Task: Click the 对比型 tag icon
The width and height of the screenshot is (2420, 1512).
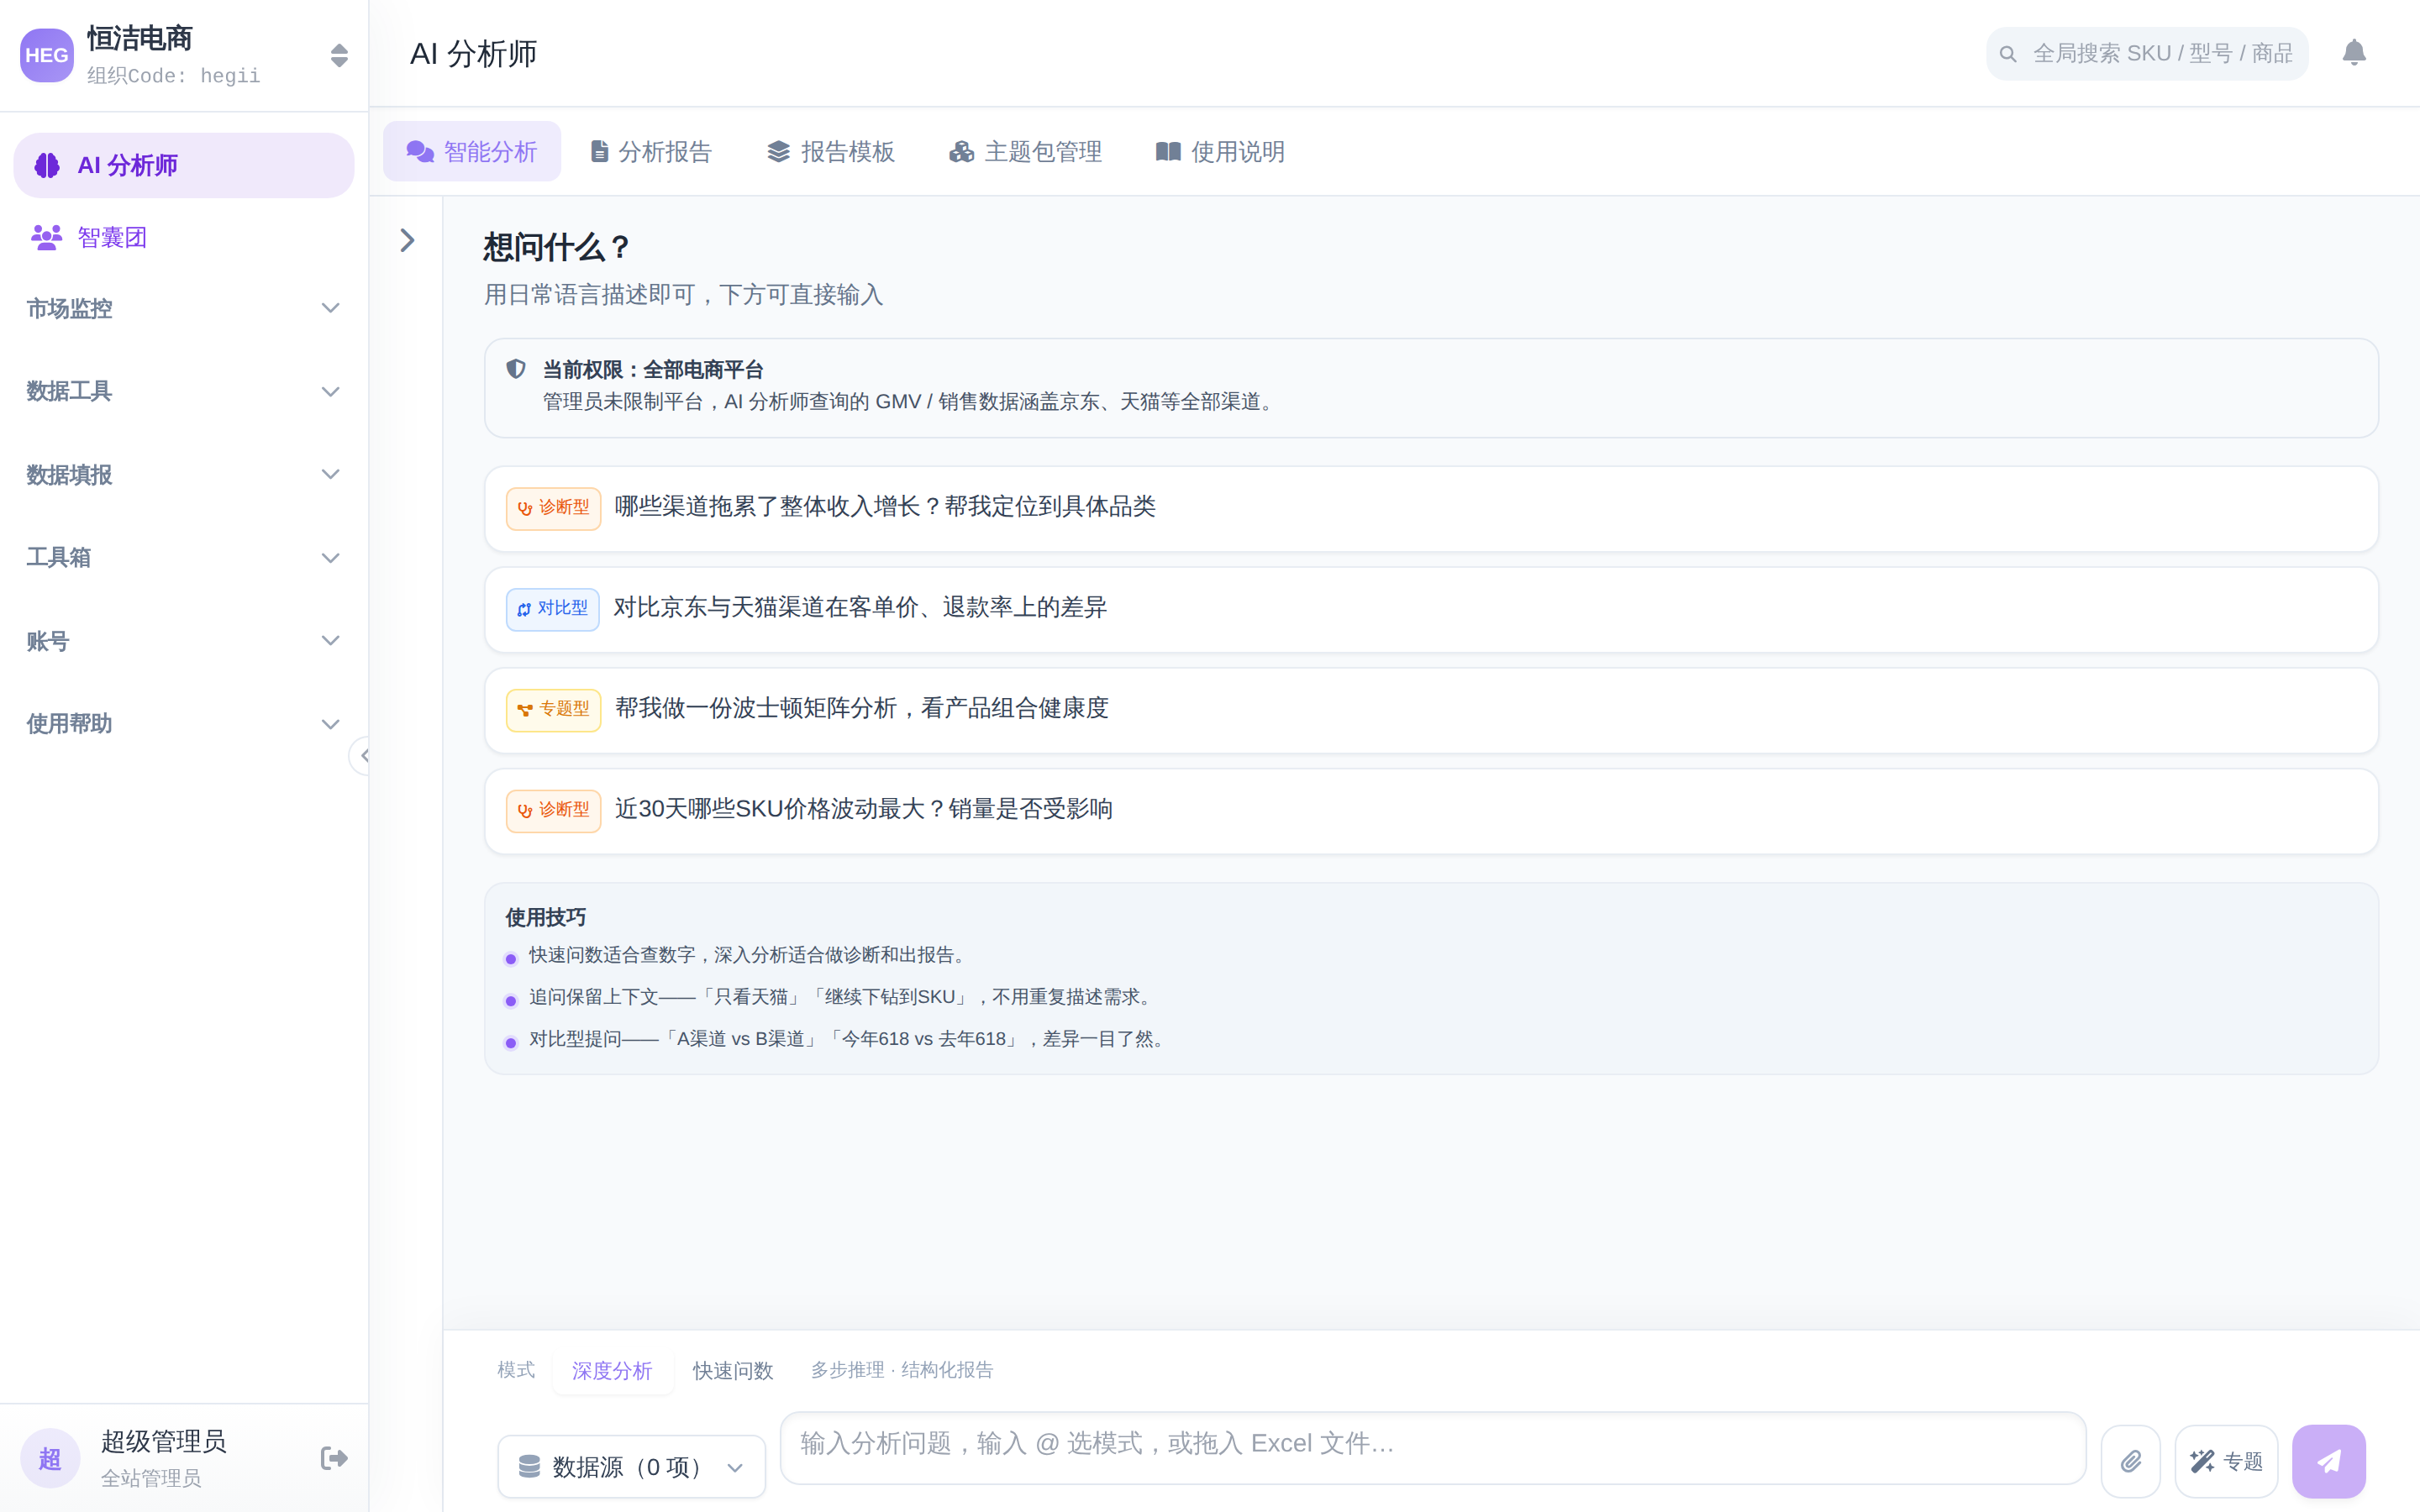Action: point(524,609)
